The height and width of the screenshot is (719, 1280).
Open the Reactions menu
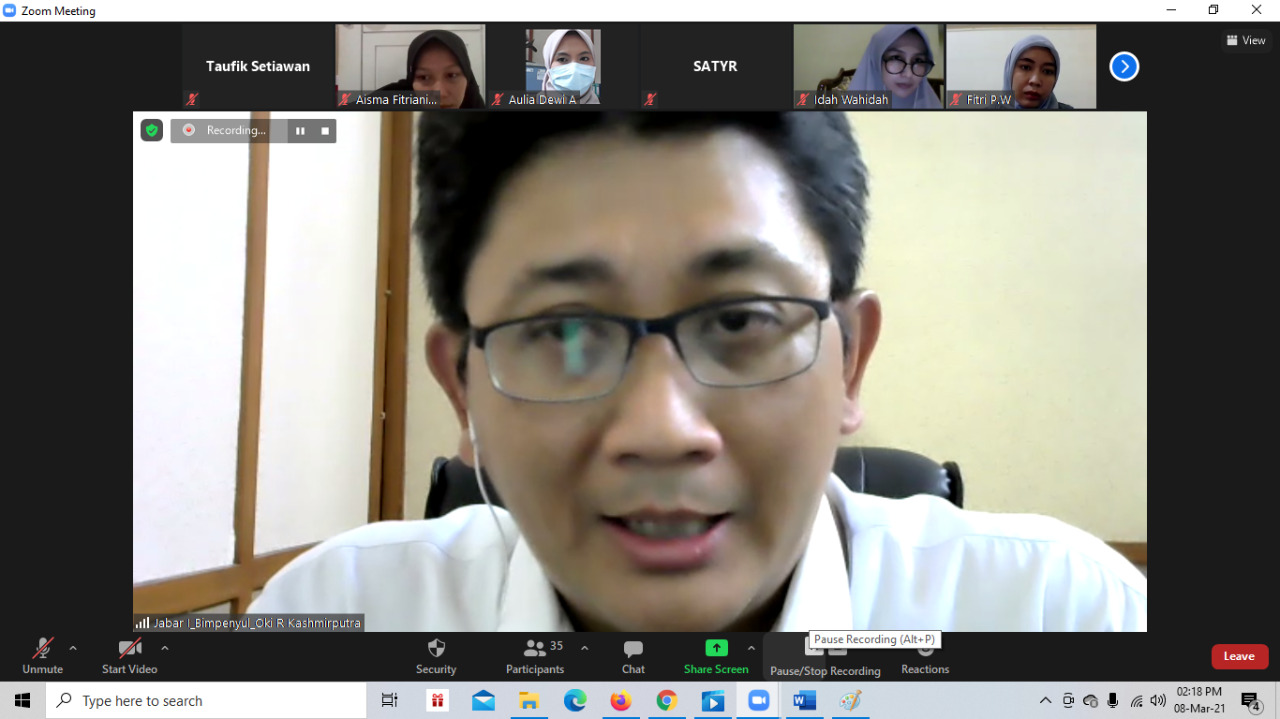pyautogui.click(x=925, y=658)
